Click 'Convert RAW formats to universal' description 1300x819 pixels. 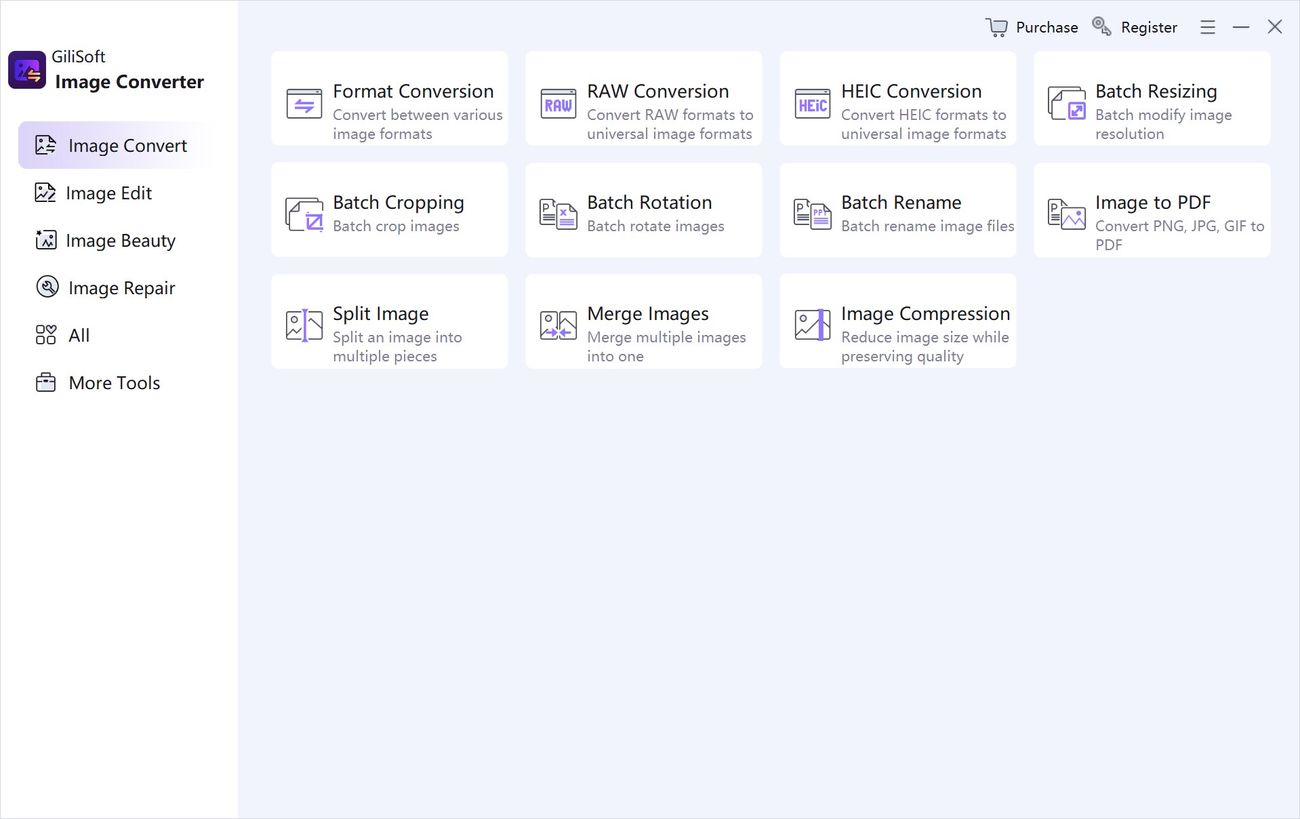click(670, 124)
